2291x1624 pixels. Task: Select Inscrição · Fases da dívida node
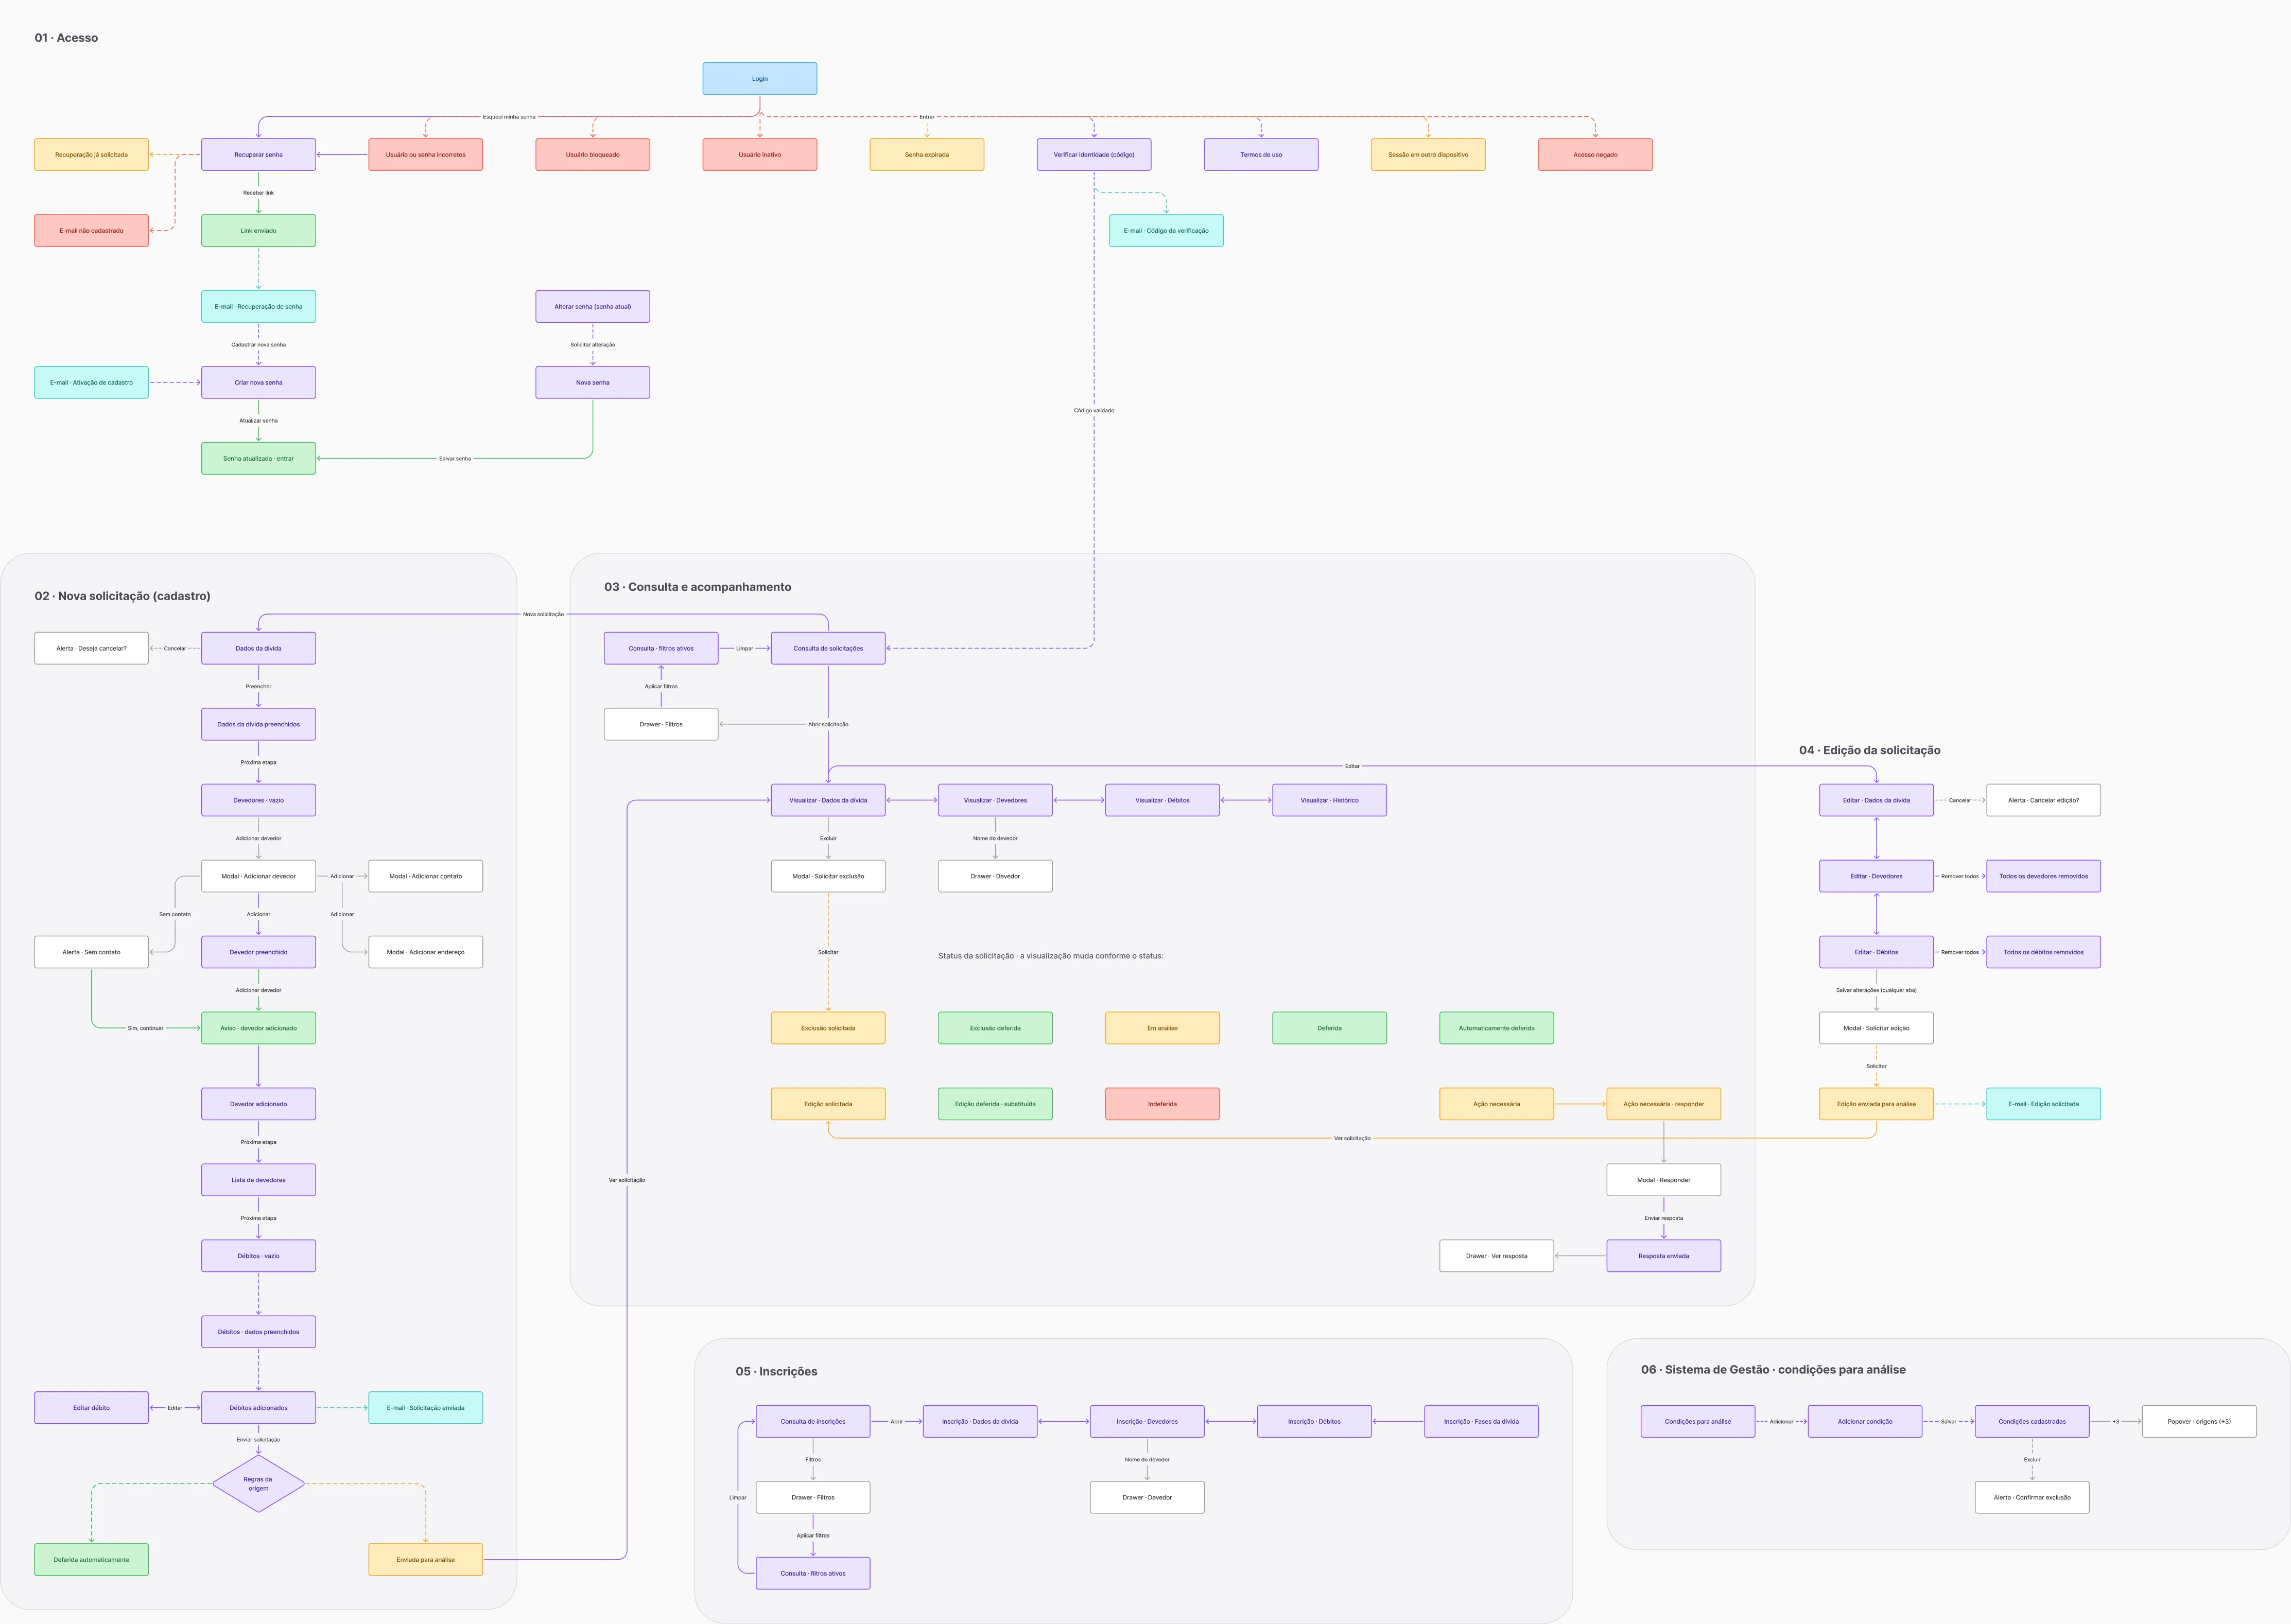[x=1481, y=1422]
